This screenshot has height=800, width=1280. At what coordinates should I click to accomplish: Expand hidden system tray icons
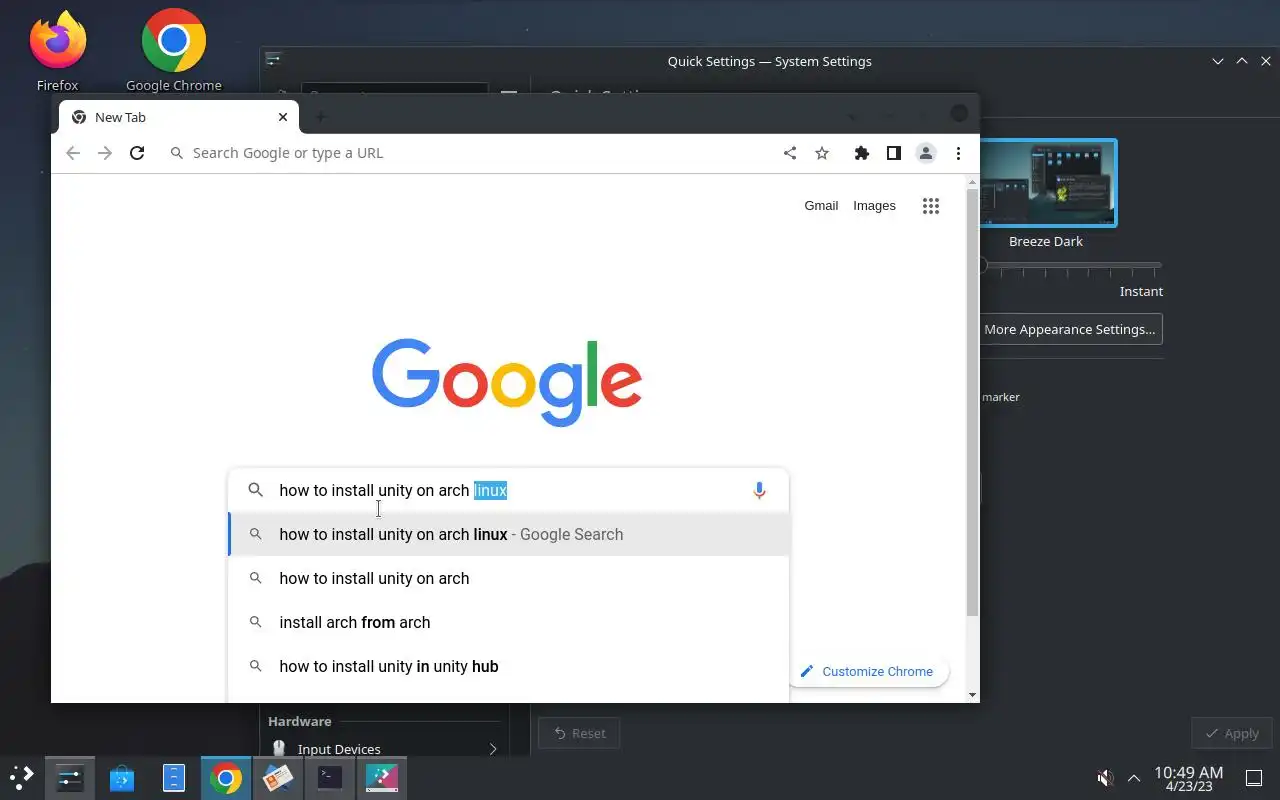click(x=1134, y=778)
